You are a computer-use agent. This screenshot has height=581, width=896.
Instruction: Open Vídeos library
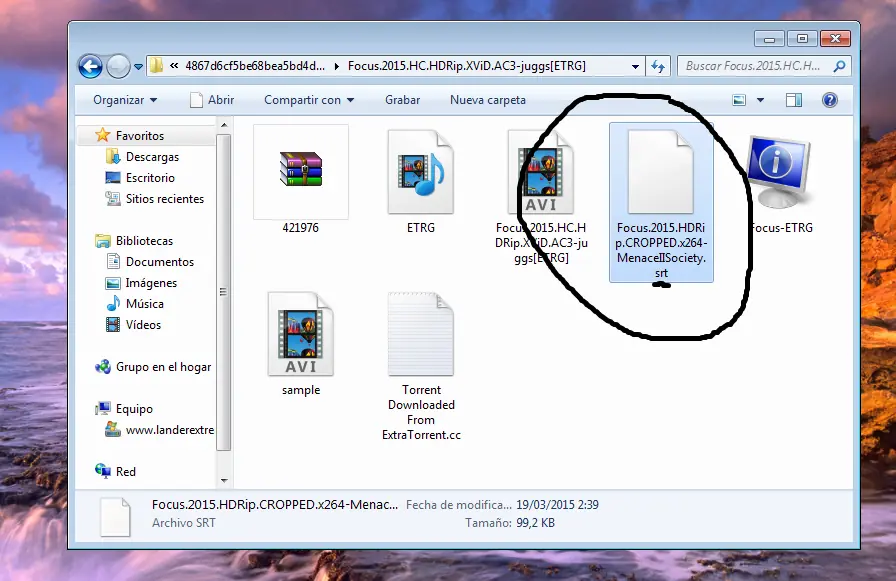pyautogui.click(x=143, y=324)
